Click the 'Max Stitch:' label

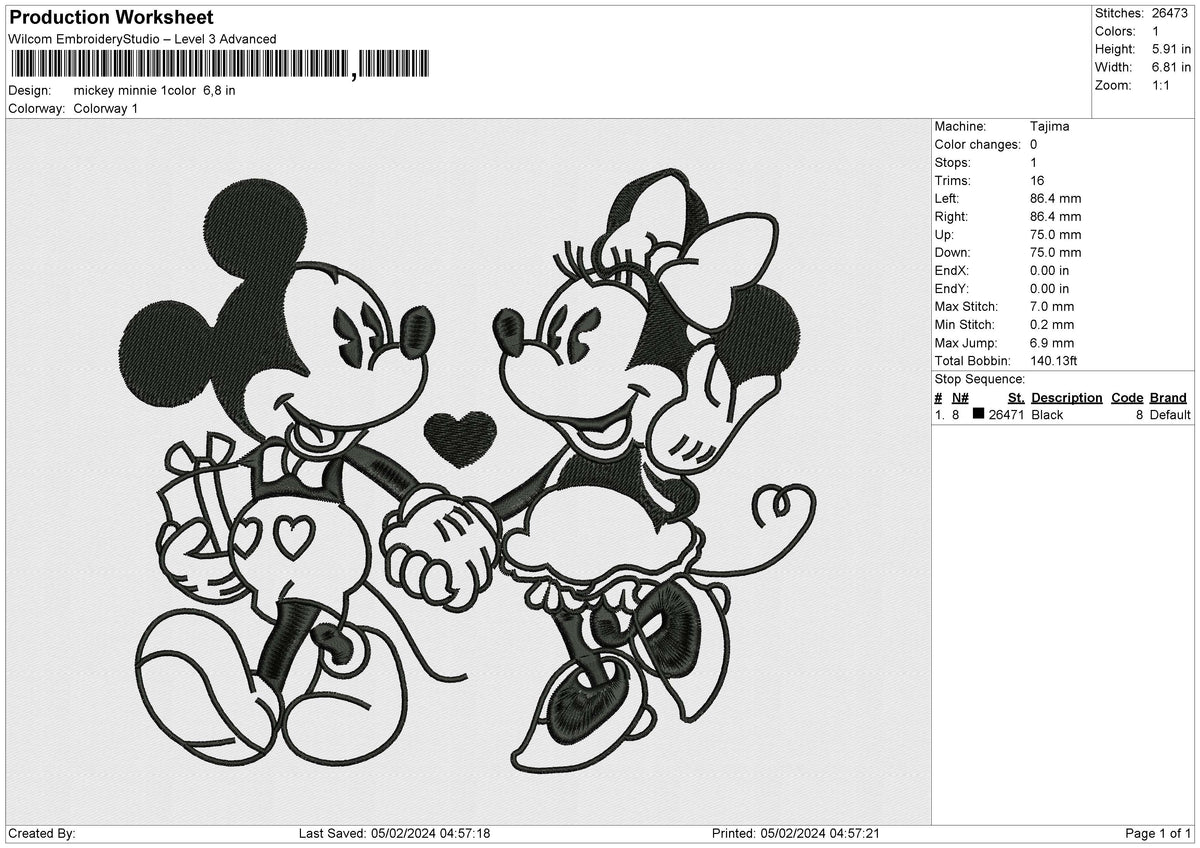click(964, 306)
